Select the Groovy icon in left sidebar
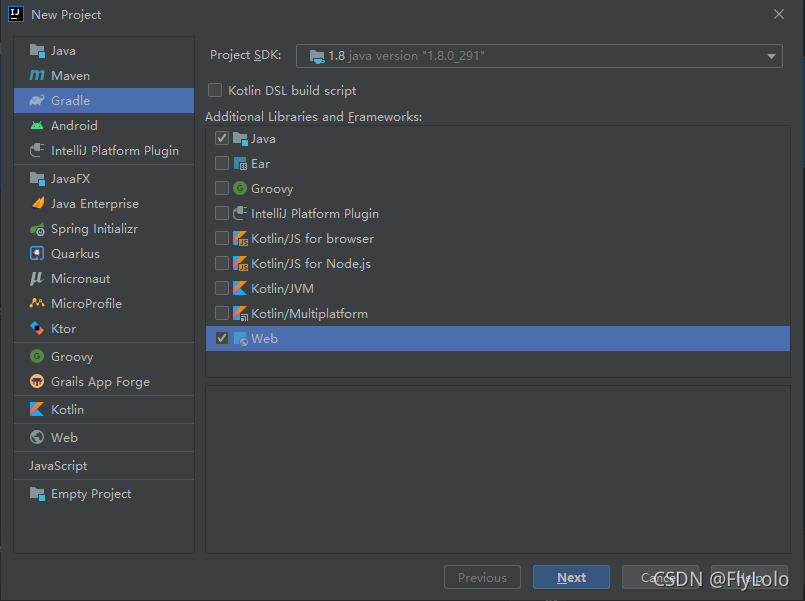The width and height of the screenshot is (805, 601). 37,356
